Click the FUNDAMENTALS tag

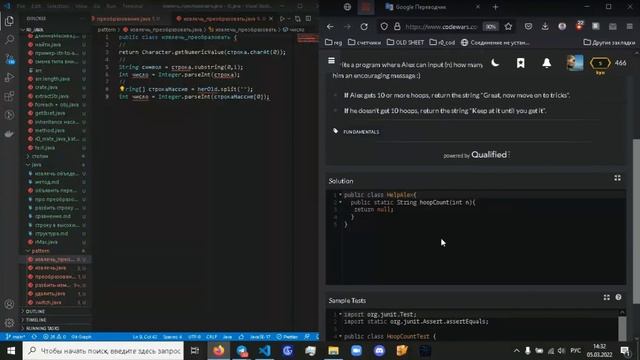tap(361, 132)
